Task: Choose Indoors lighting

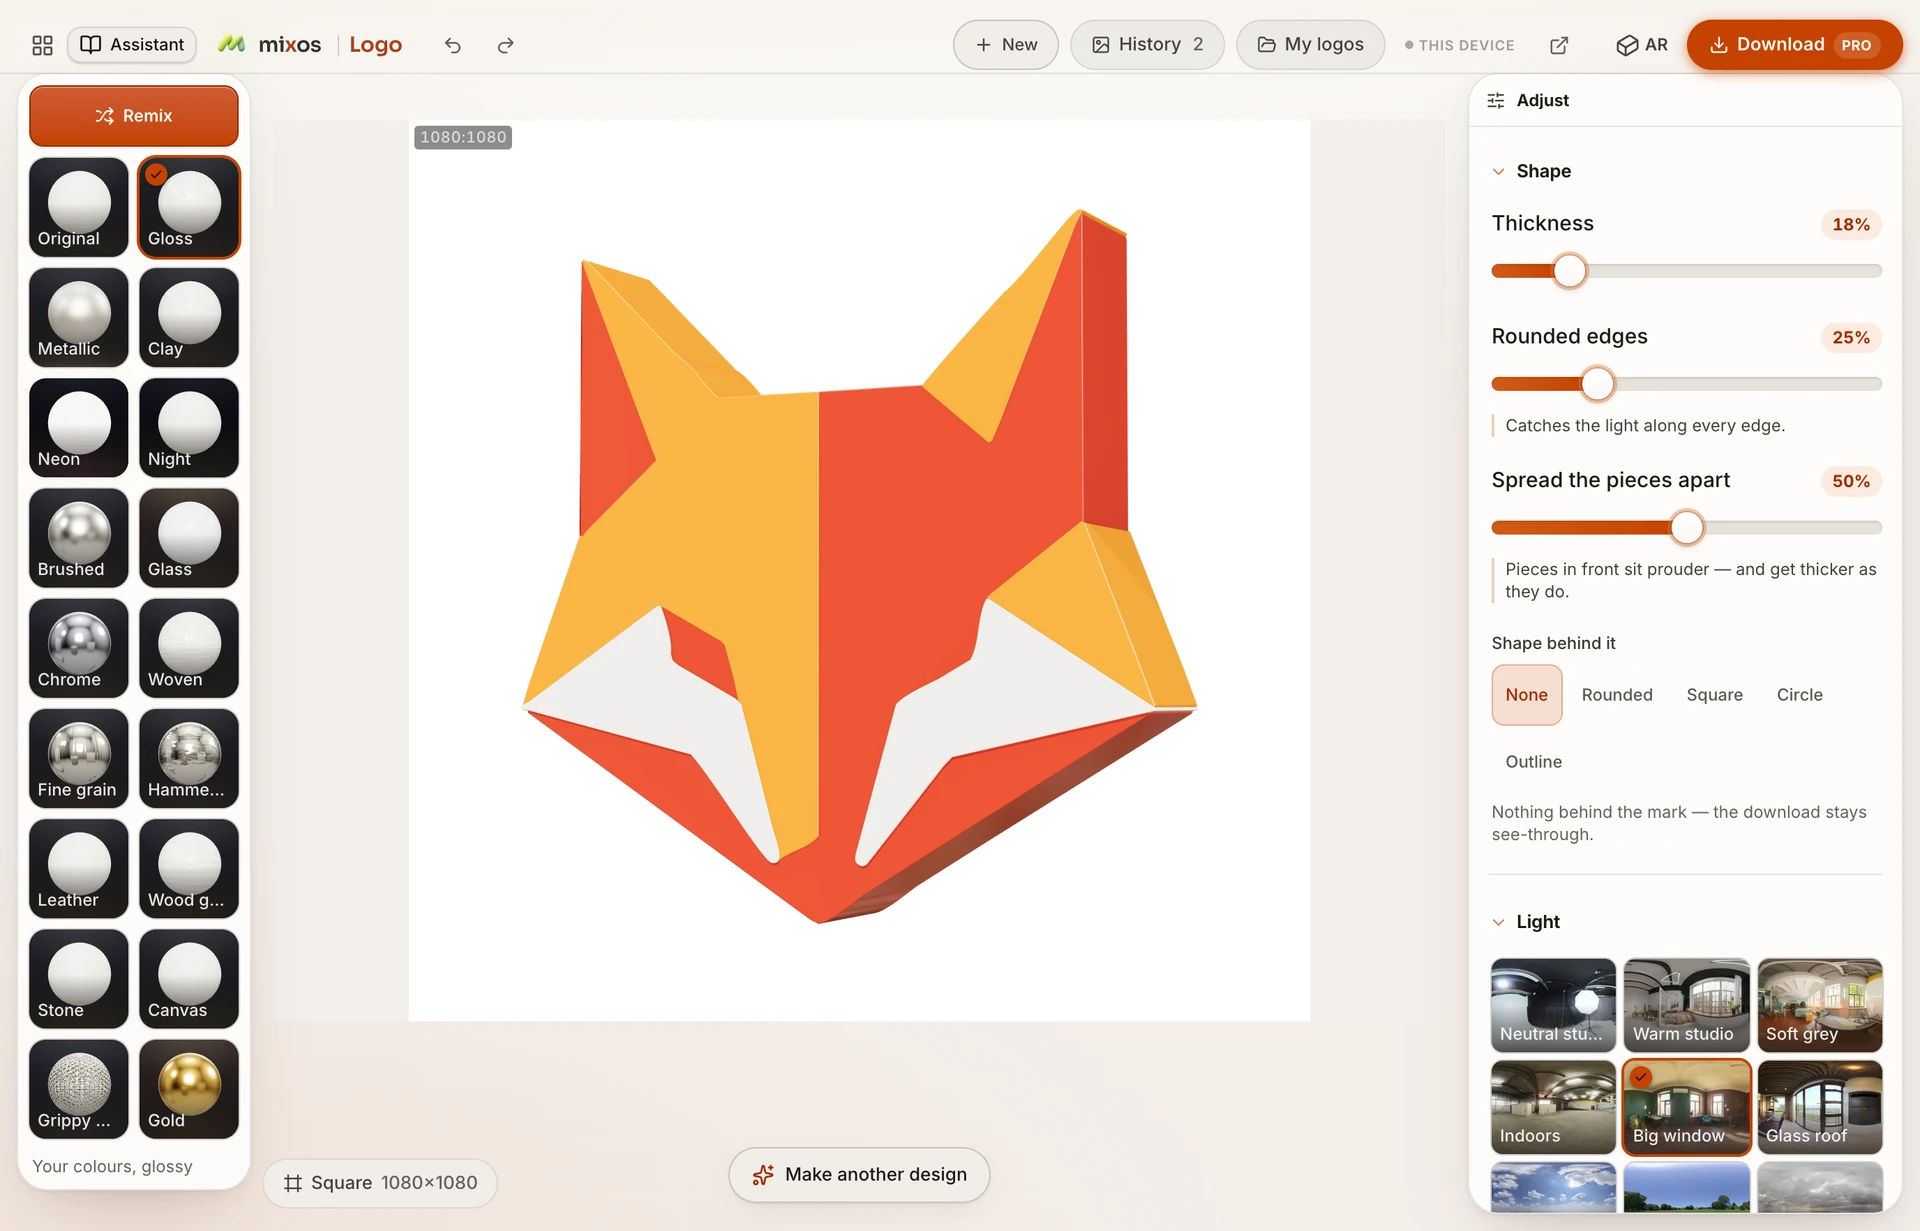Action: click(x=1553, y=1107)
